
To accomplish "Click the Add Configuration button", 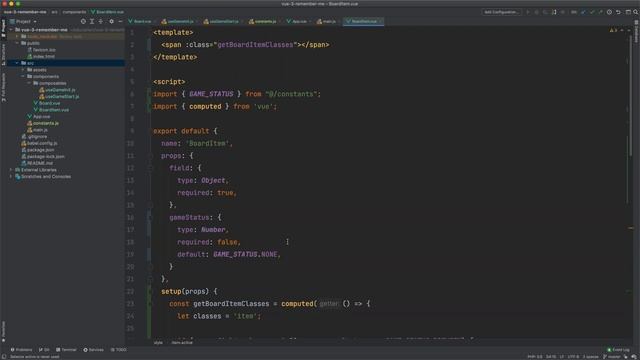I will tap(501, 12).
